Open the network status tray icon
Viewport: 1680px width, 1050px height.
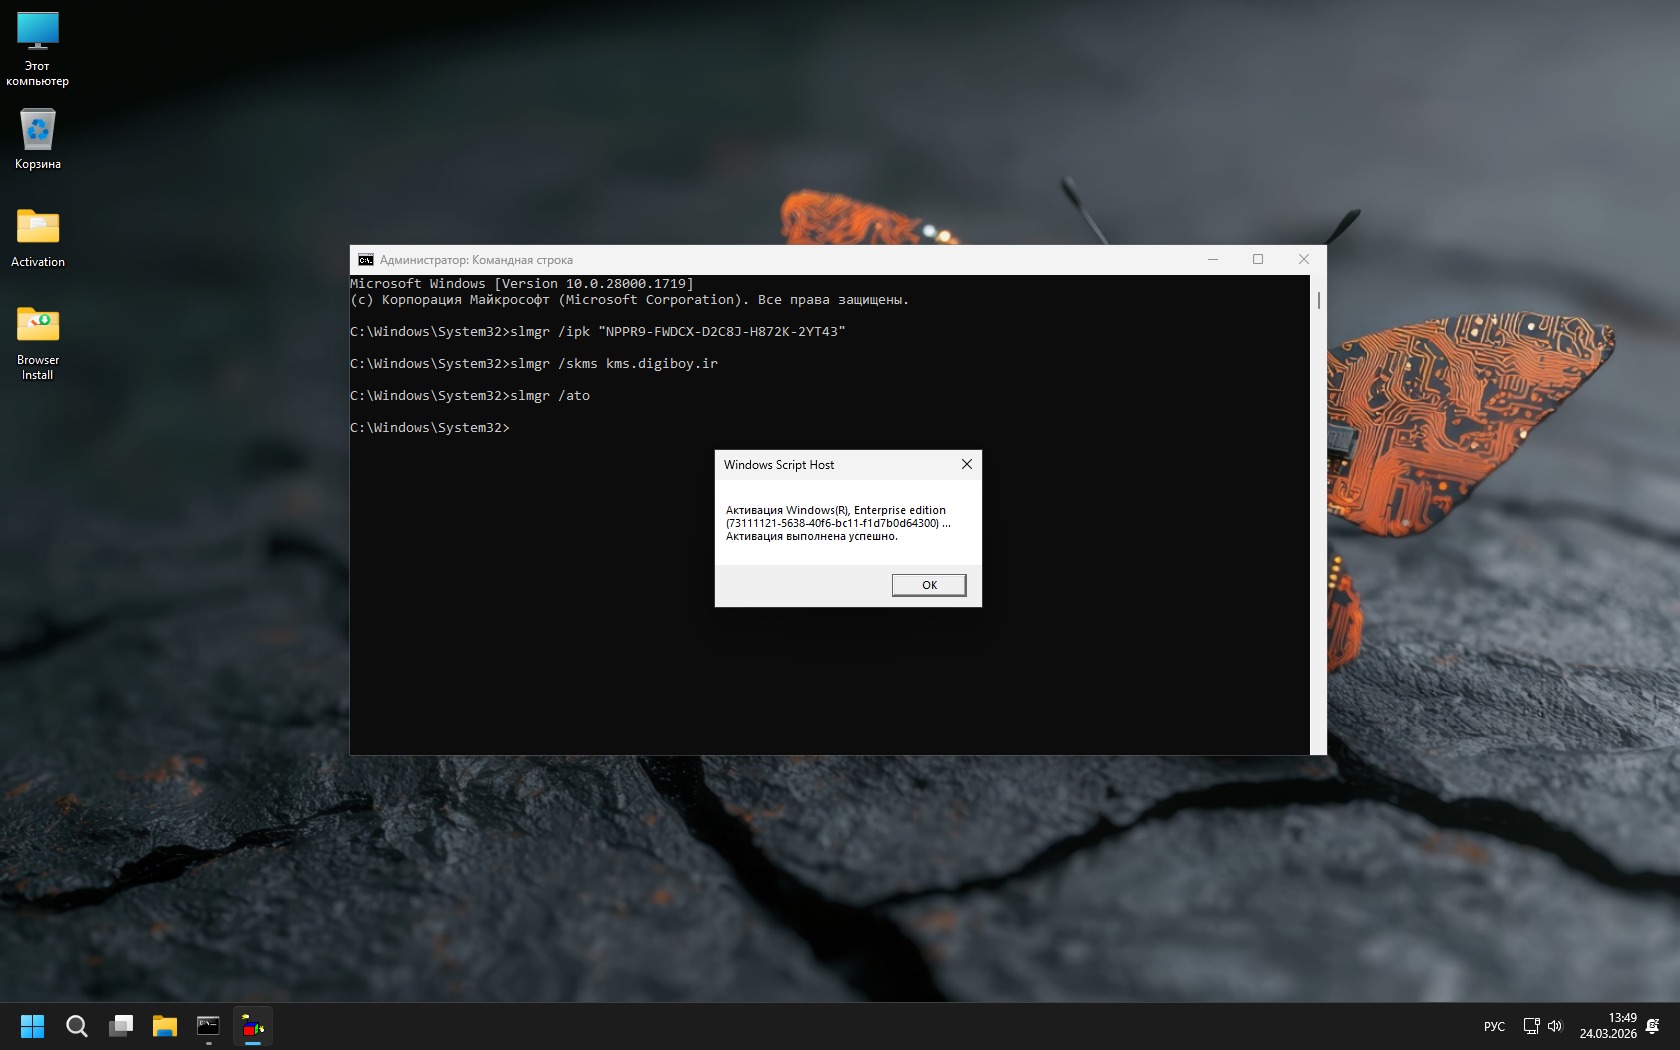1531,1026
